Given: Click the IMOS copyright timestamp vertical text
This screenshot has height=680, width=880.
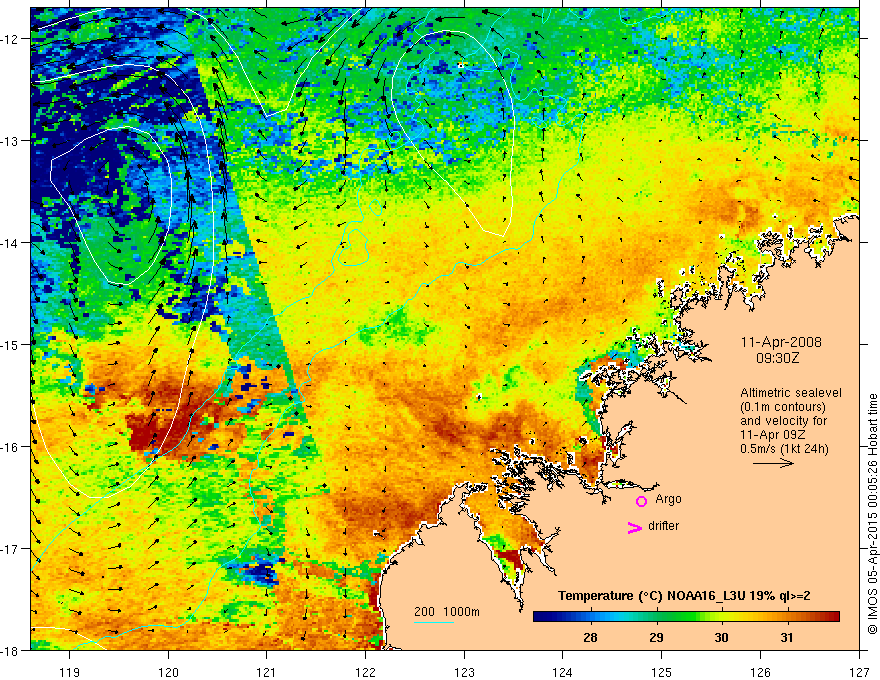Looking at the screenshot, I should point(872,516).
